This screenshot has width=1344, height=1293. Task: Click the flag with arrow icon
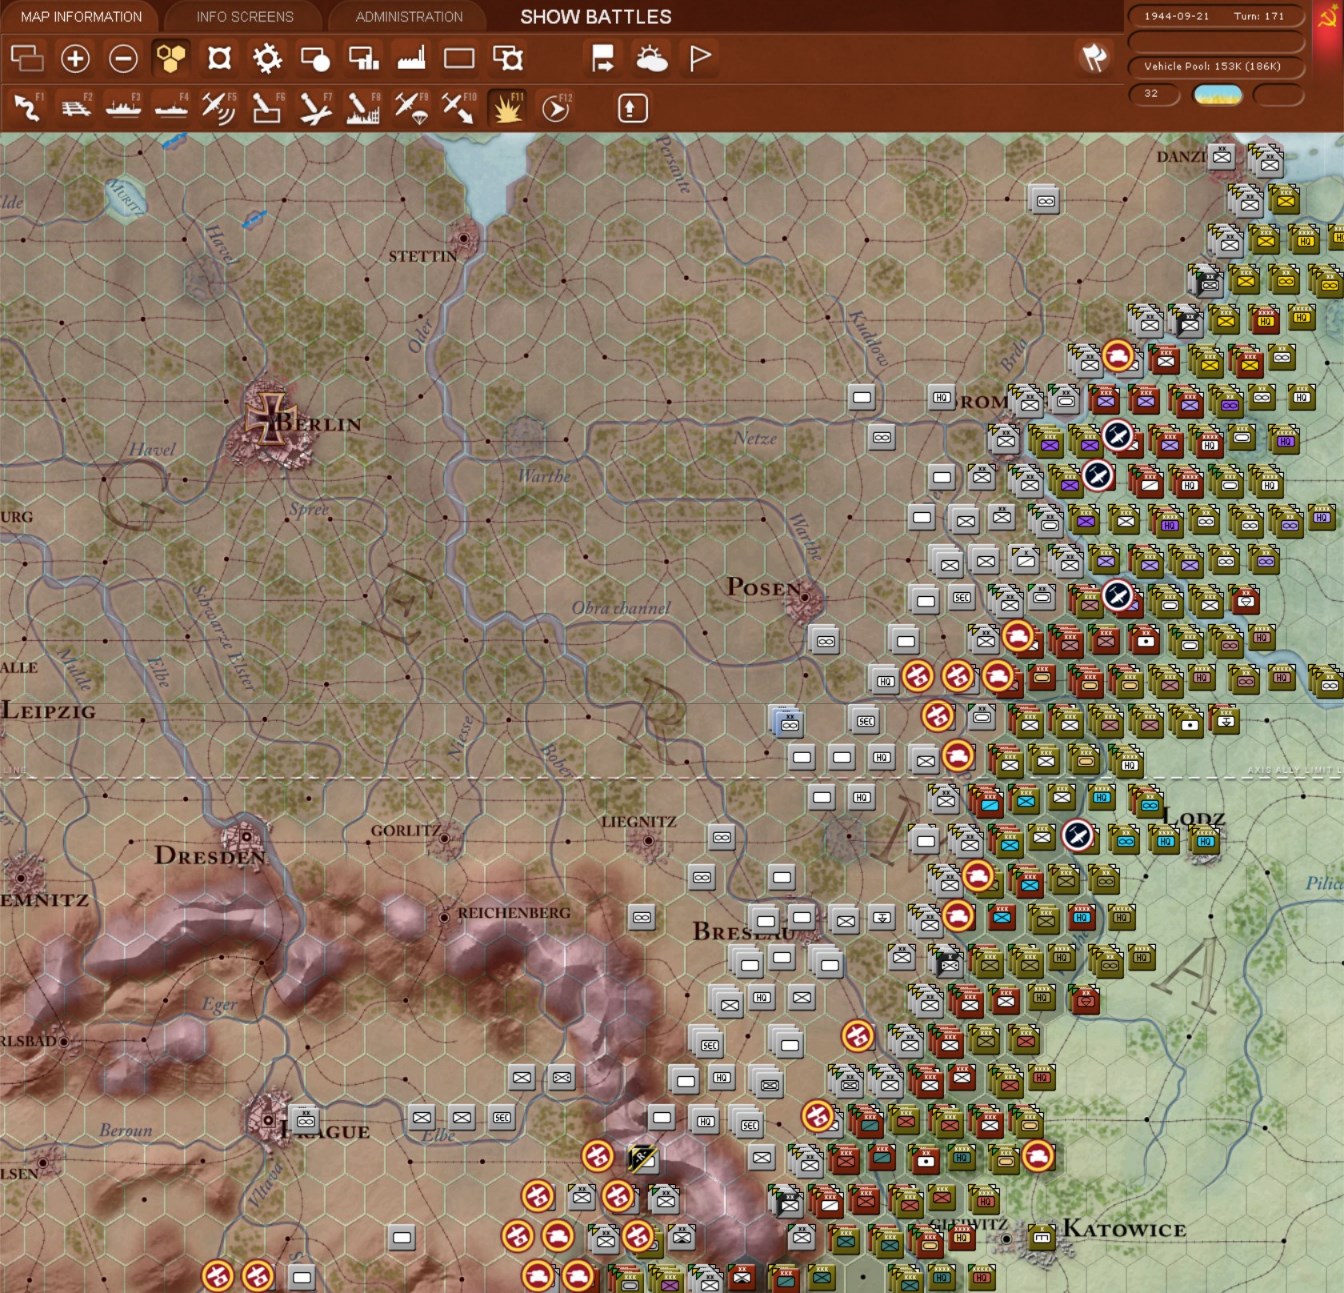[603, 59]
